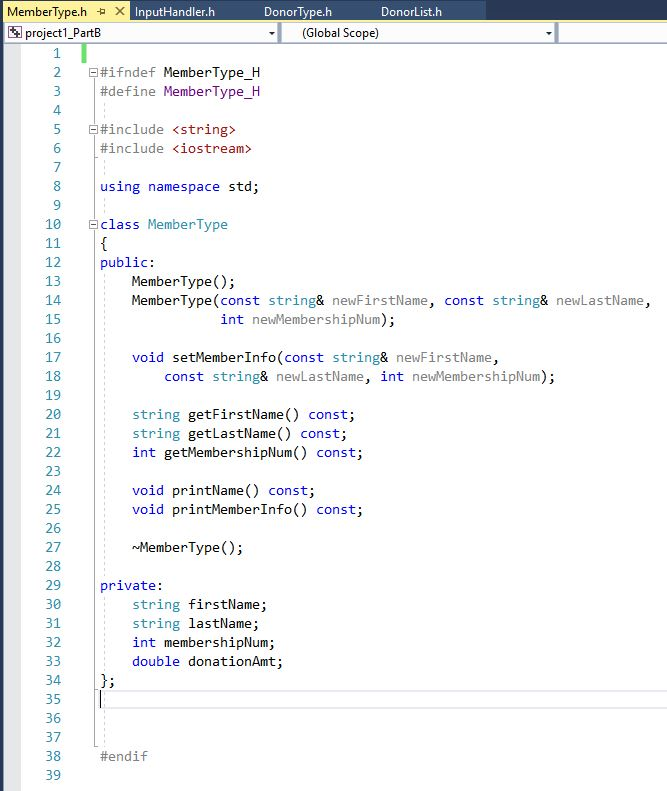This screenshot has width=667, height=791.
Task: Switch to the DonorType.h tab
Action: 298,12
